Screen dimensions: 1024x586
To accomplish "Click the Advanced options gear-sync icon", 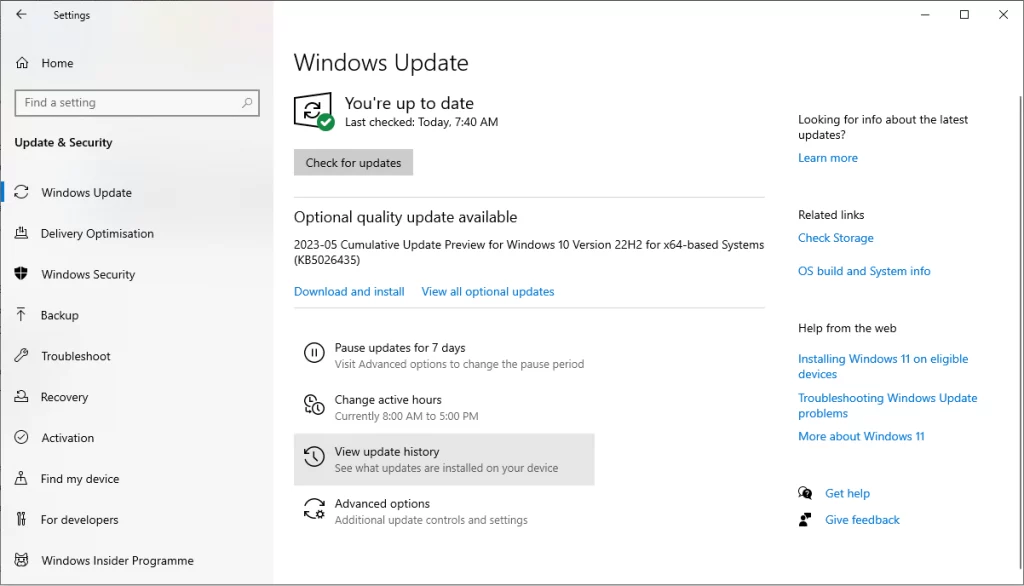I will (x=314, y=509).
